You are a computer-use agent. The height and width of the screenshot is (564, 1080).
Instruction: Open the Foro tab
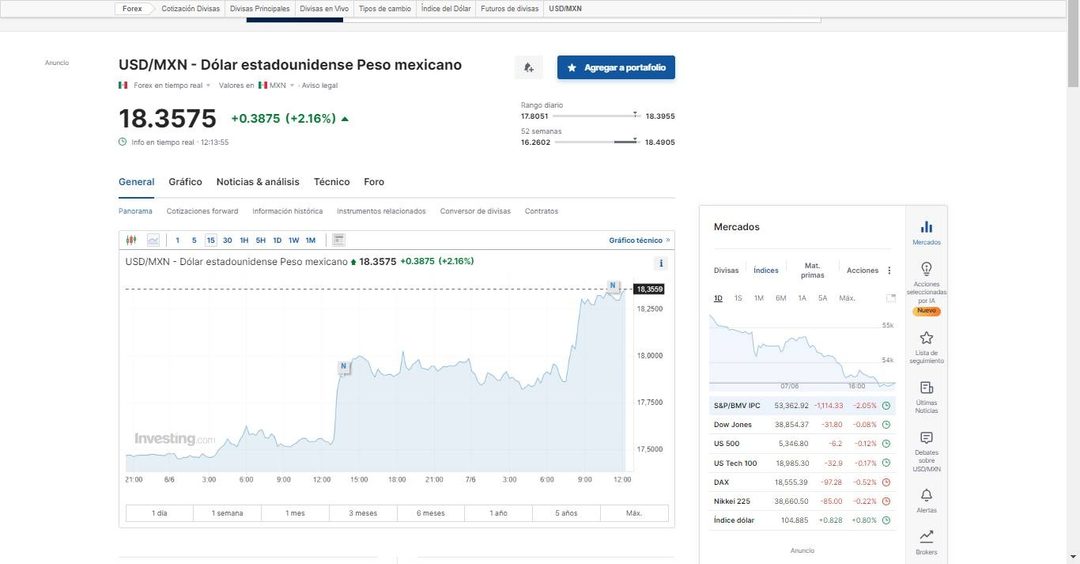coord(374,182)
